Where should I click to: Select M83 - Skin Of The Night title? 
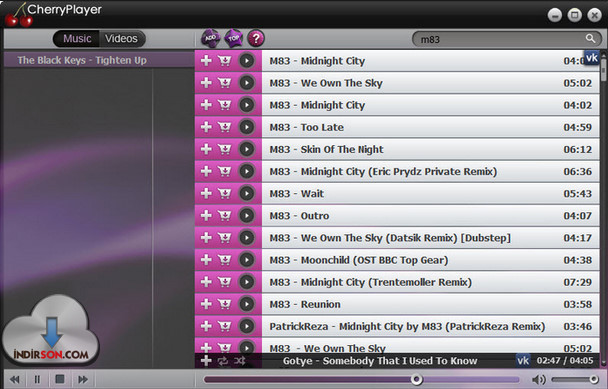[x=326, y=149]
